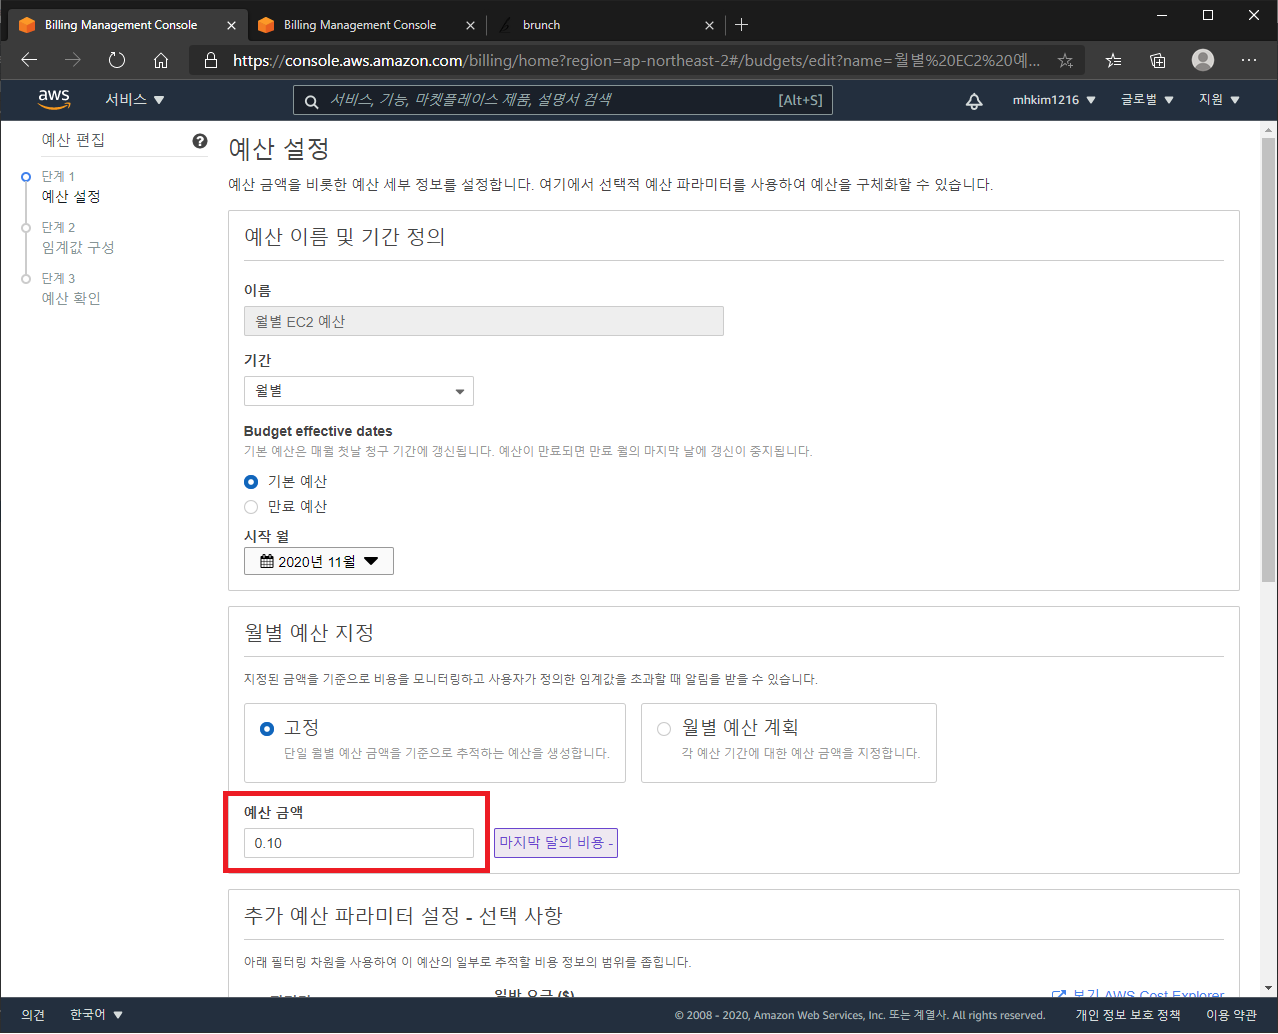Open the 2020년 11월 start month picker
Image resolution: width=1278 pixels, height=1034 pixels.
click(319, 561)
